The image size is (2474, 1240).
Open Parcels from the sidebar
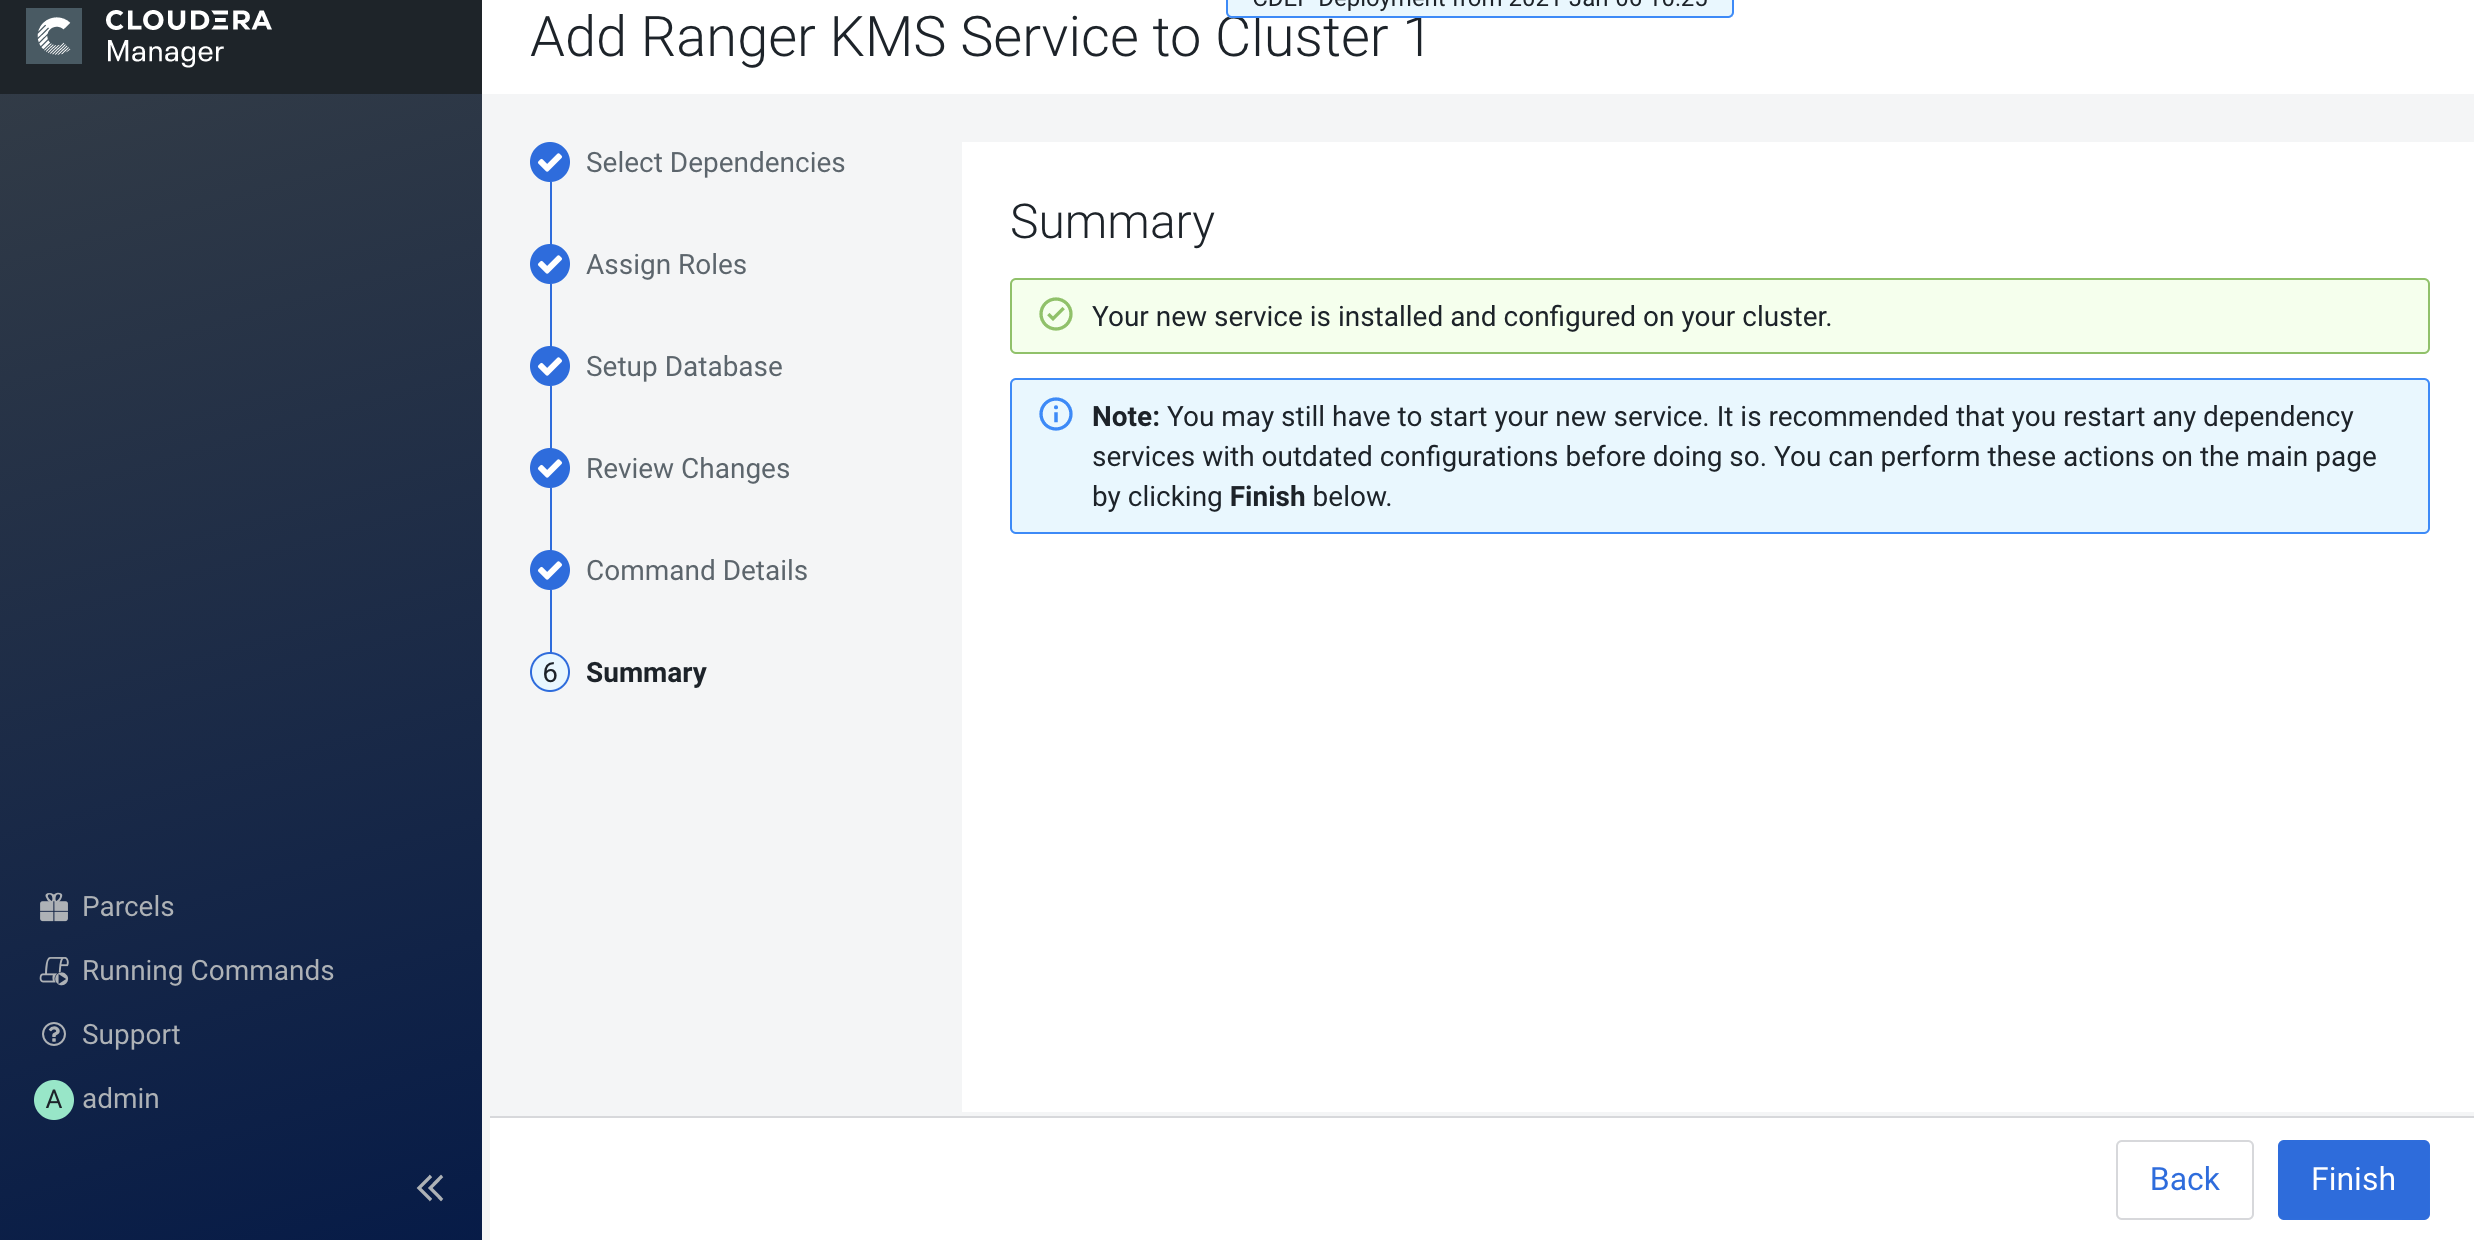tap(128, 907)
